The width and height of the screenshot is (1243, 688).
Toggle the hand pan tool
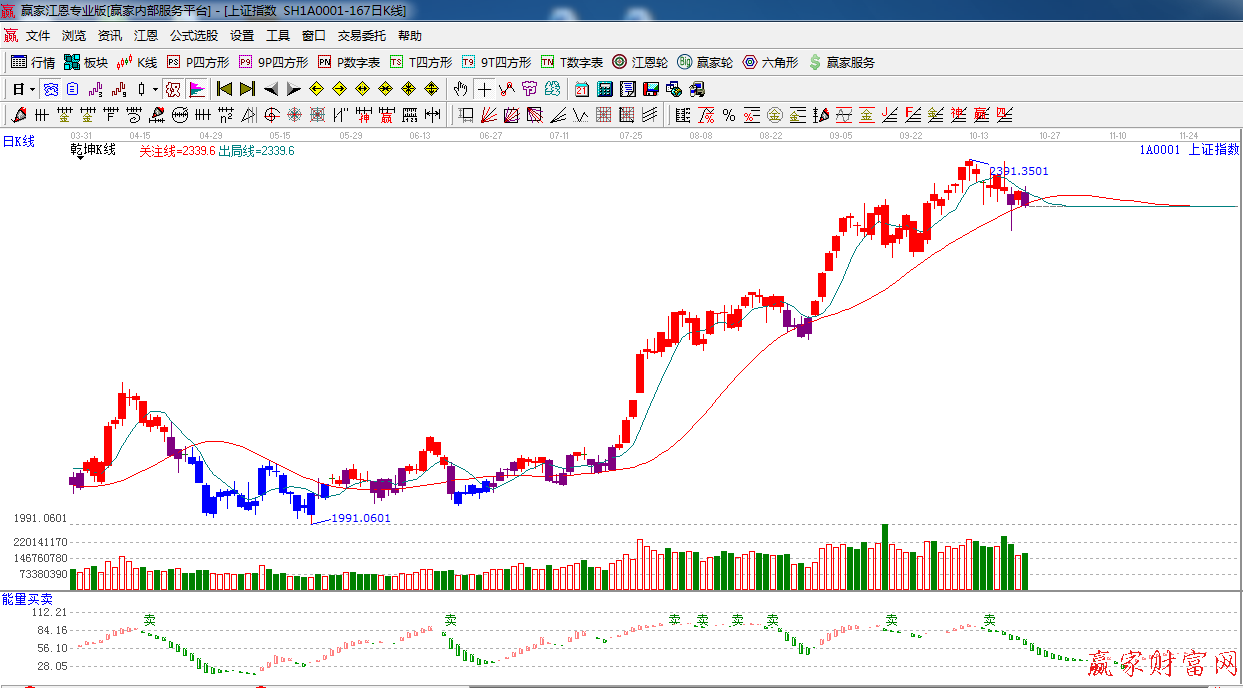point(460,89)
